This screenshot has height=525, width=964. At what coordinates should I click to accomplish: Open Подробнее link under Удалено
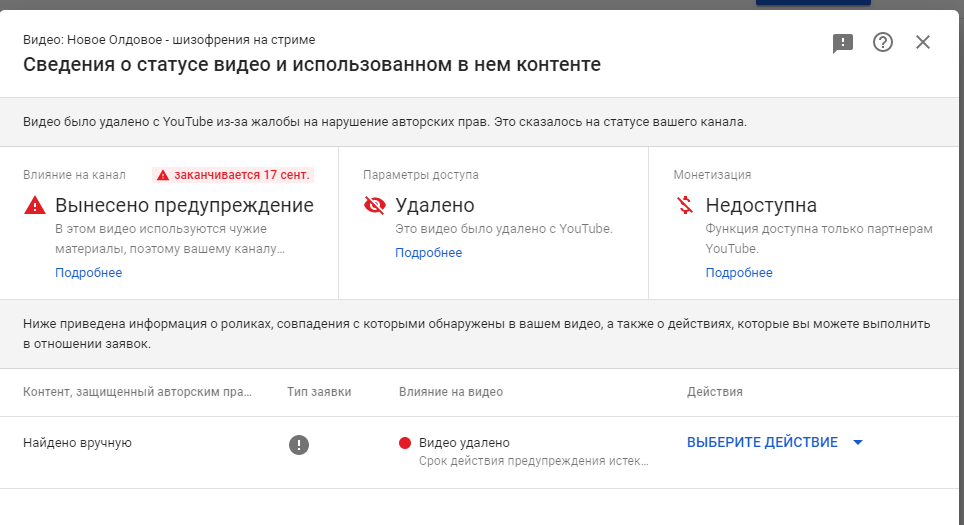point(428,253)
